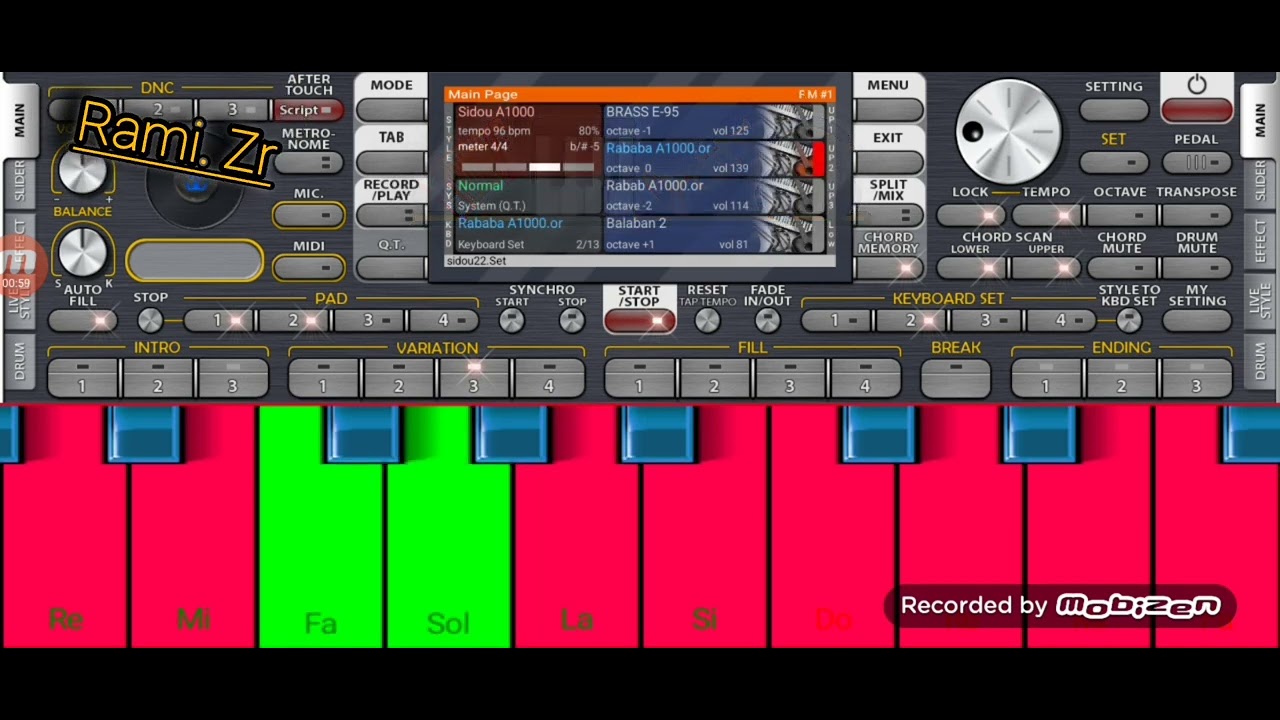Toggle the CHORD MEMORY button

888,267
